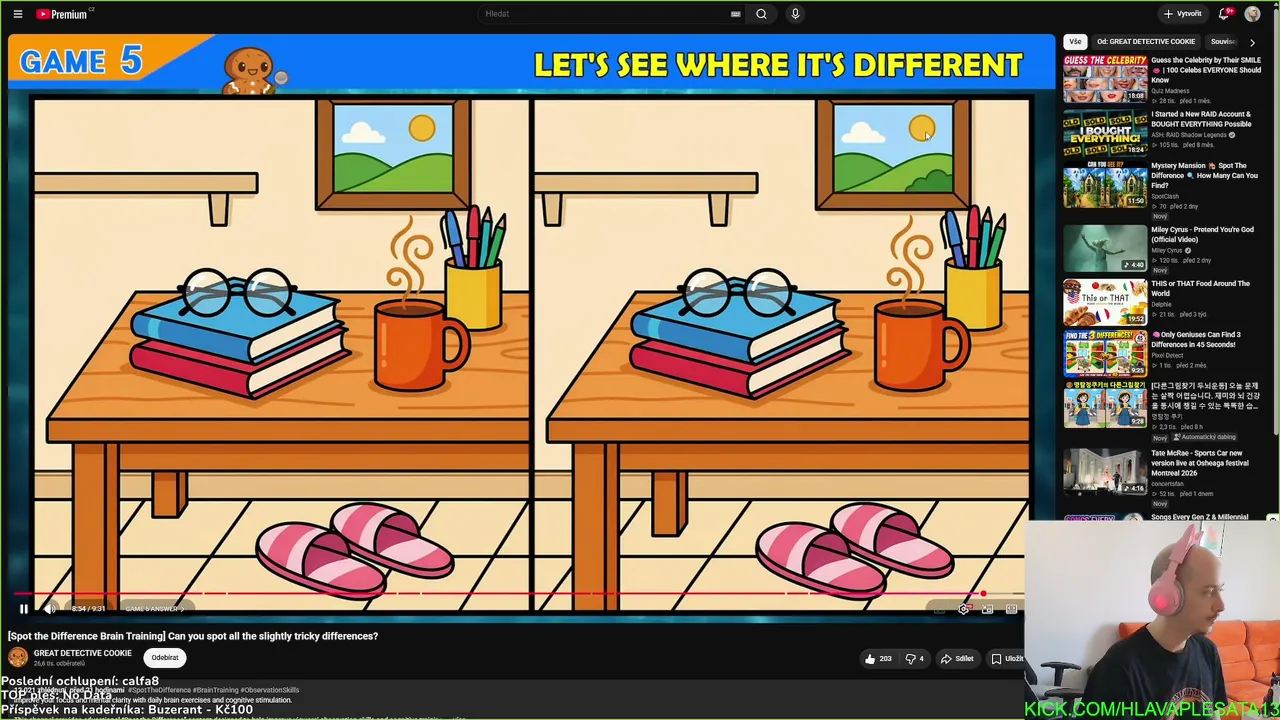Open the GREAT DETECTIVE COOKIE channel name
1280x720 pixels.
[x=83, y=653]
